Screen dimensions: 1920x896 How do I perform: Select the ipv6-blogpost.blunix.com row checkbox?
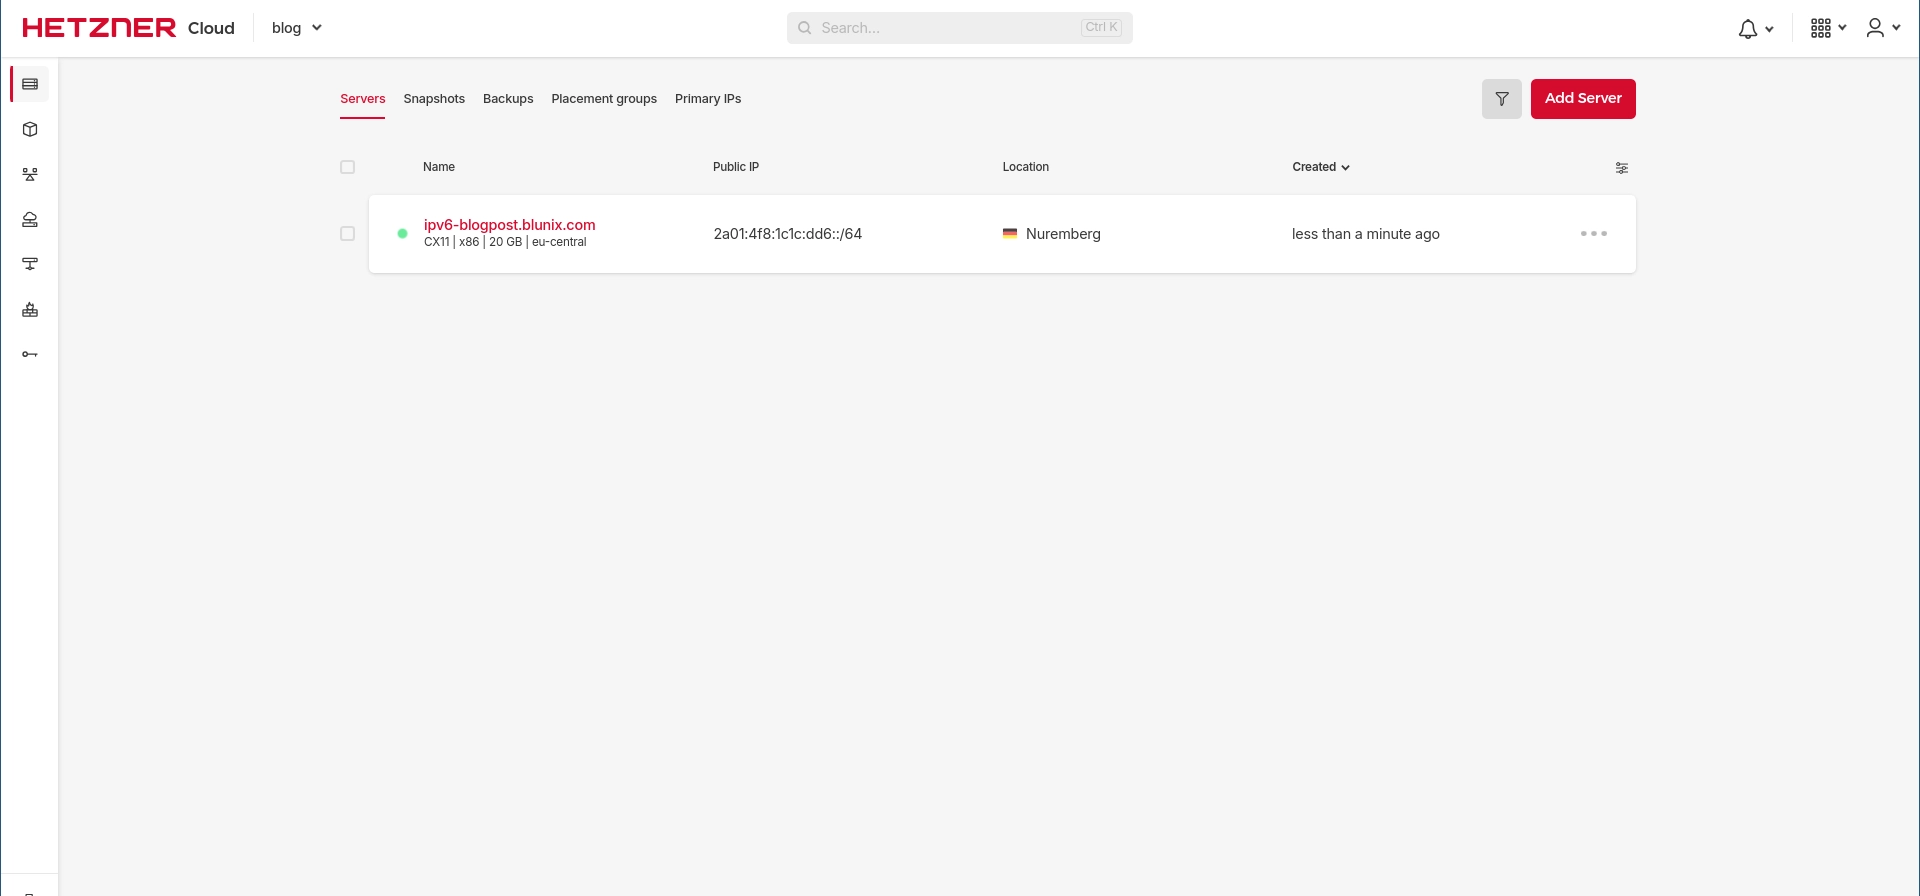click(347, 234)
